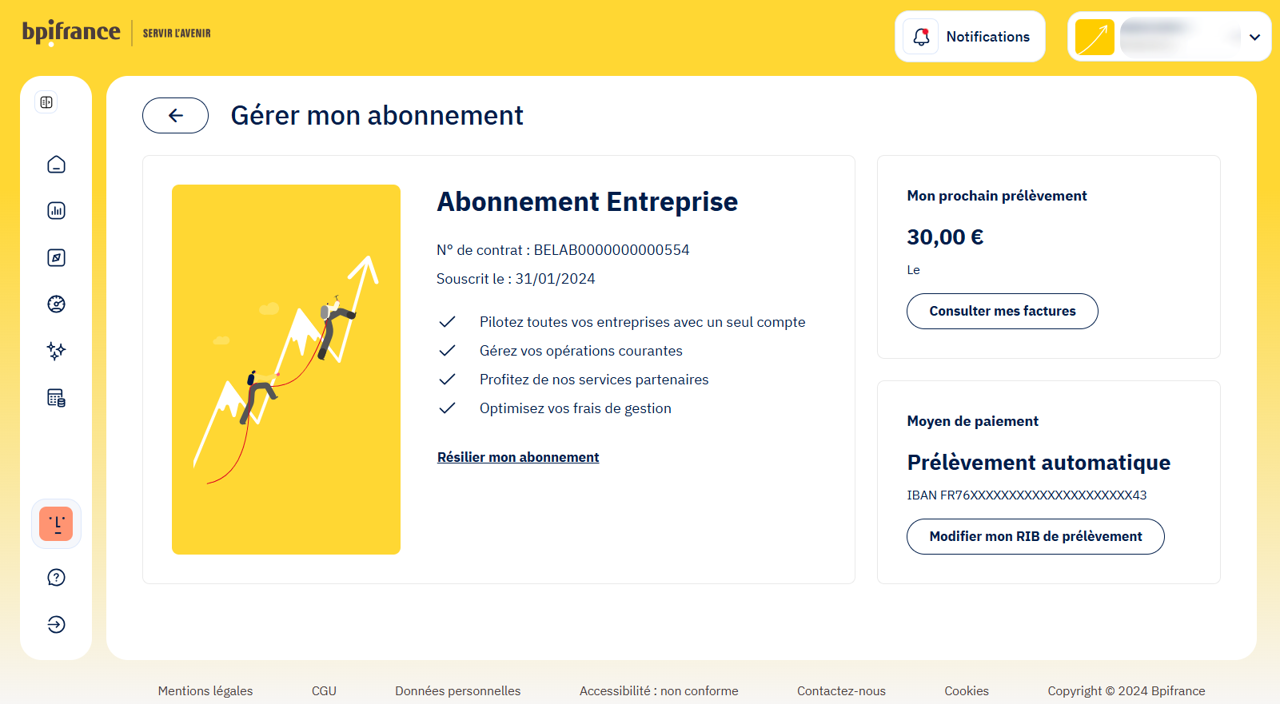Open the bar chart icon in sidebar
The height and width of the screenshot is (704, 1280).
[56, 211]
